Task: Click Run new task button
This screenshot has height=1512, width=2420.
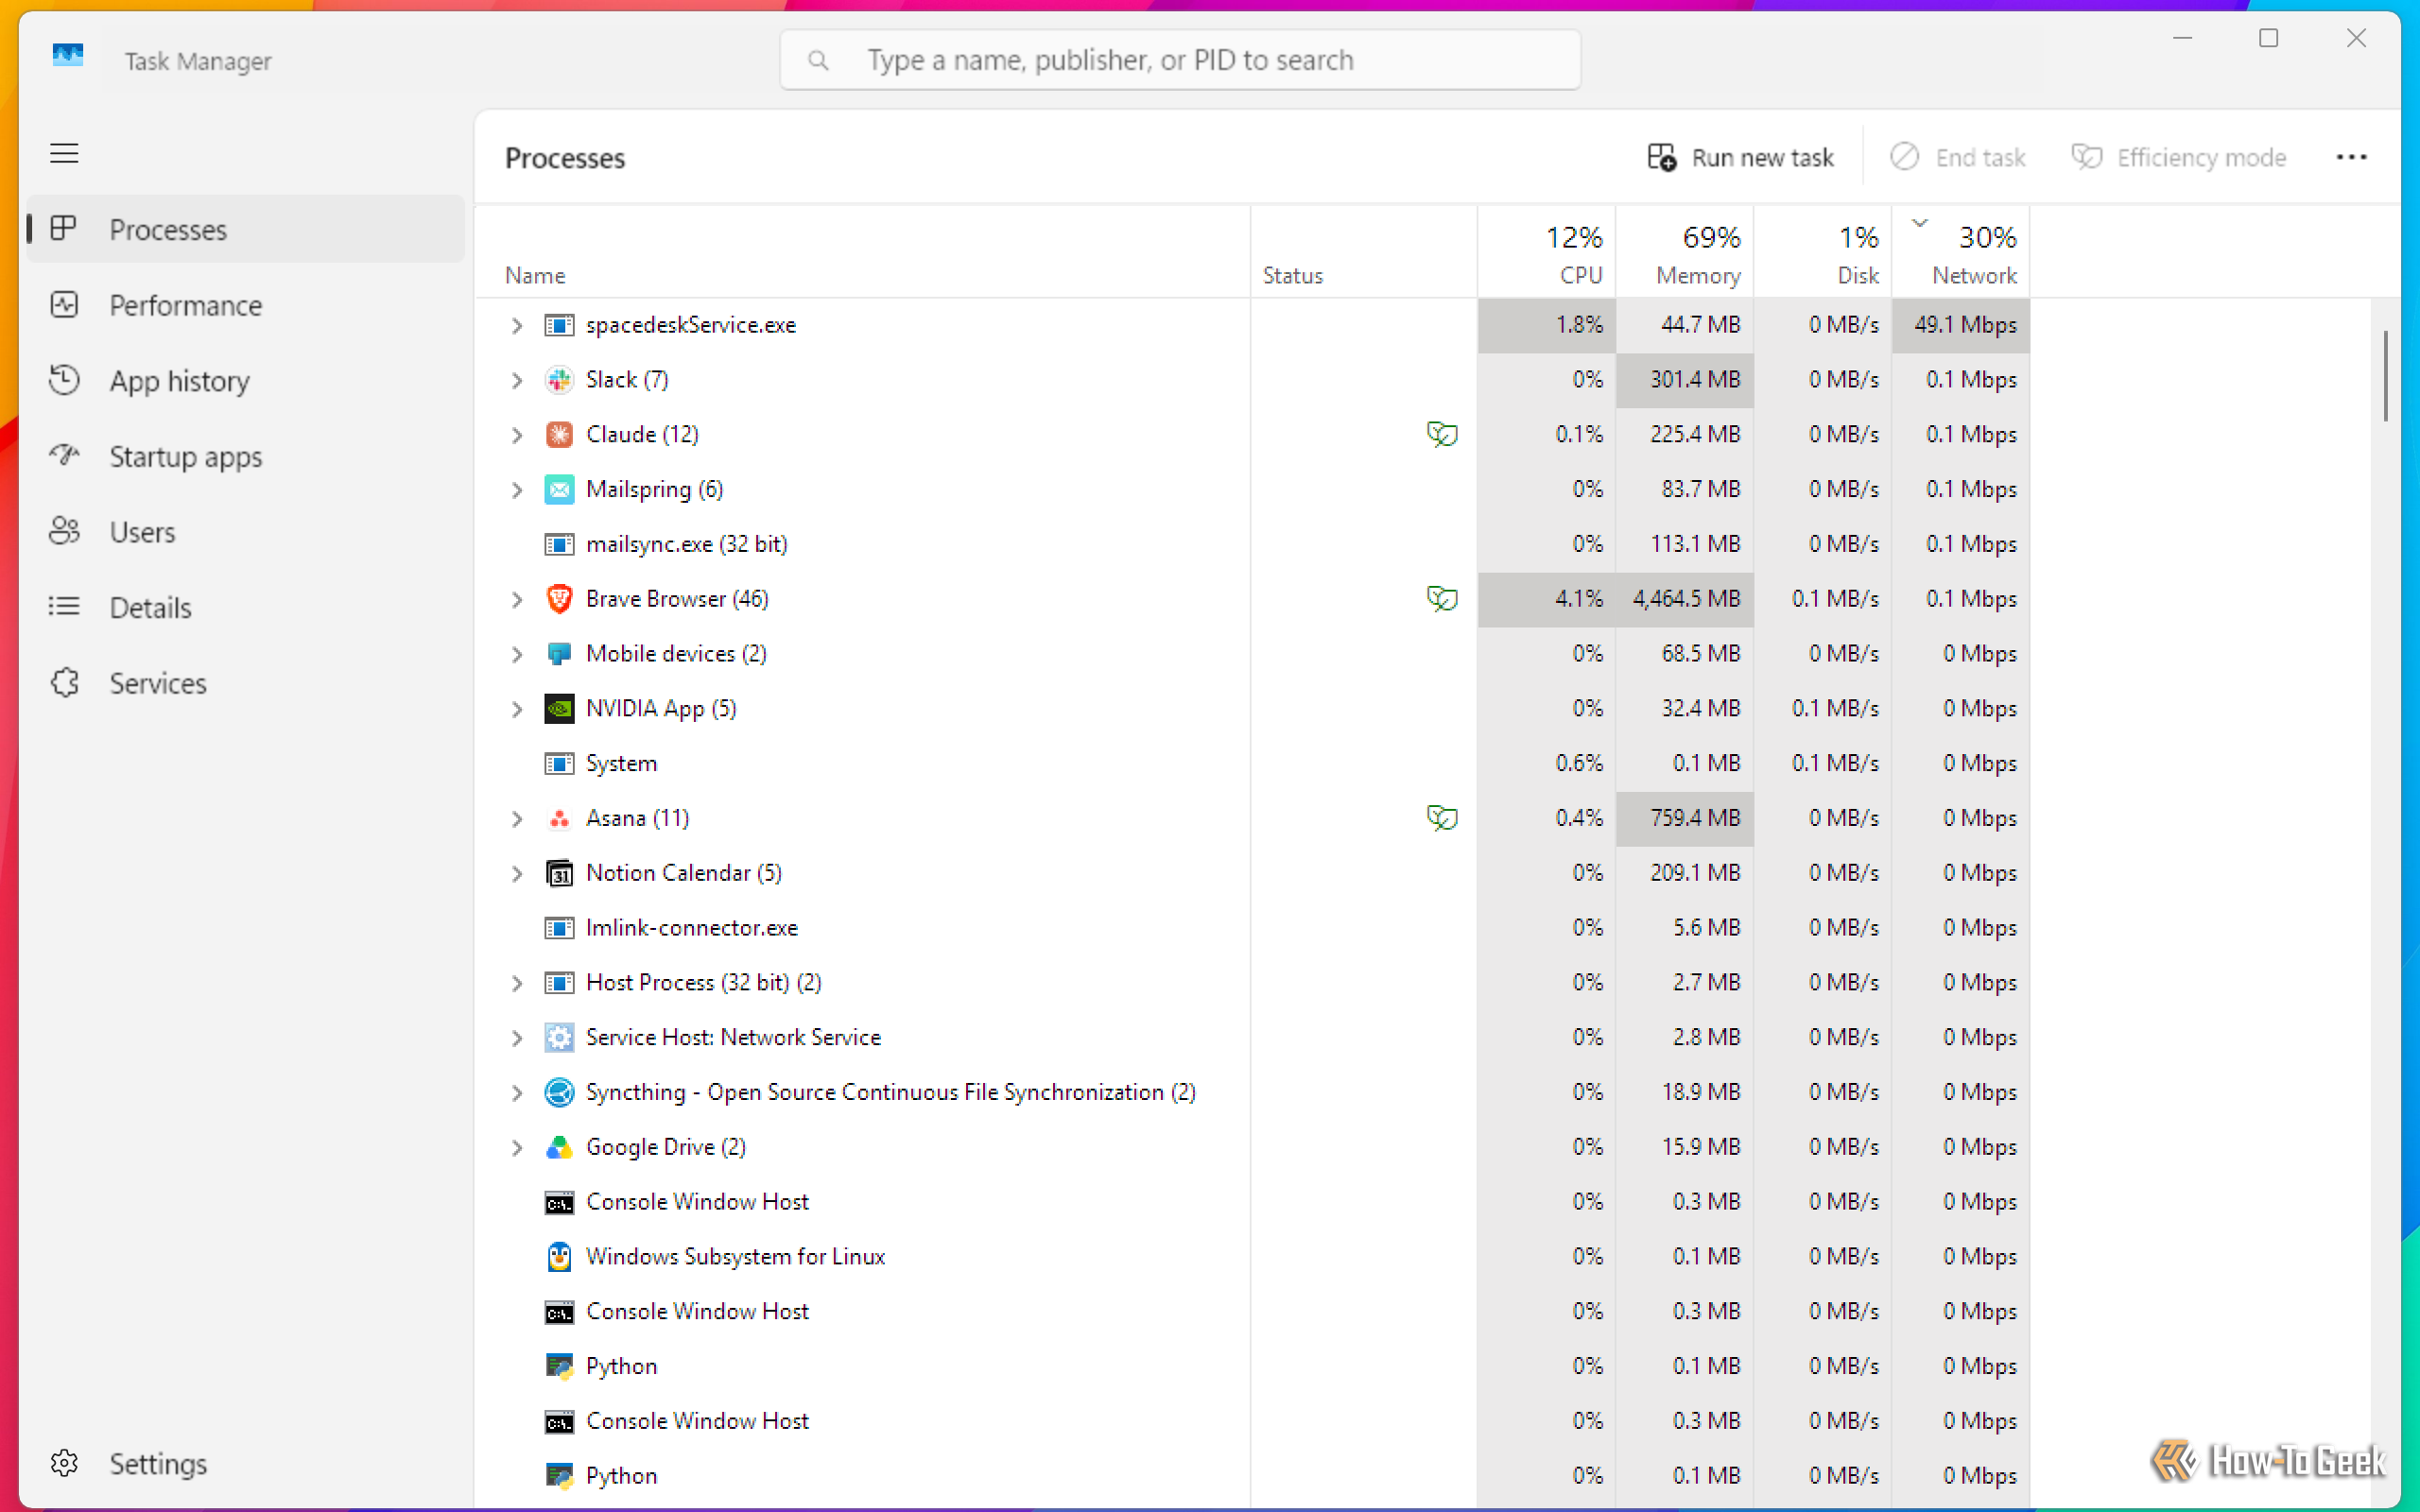Action: click(1741, 157)
